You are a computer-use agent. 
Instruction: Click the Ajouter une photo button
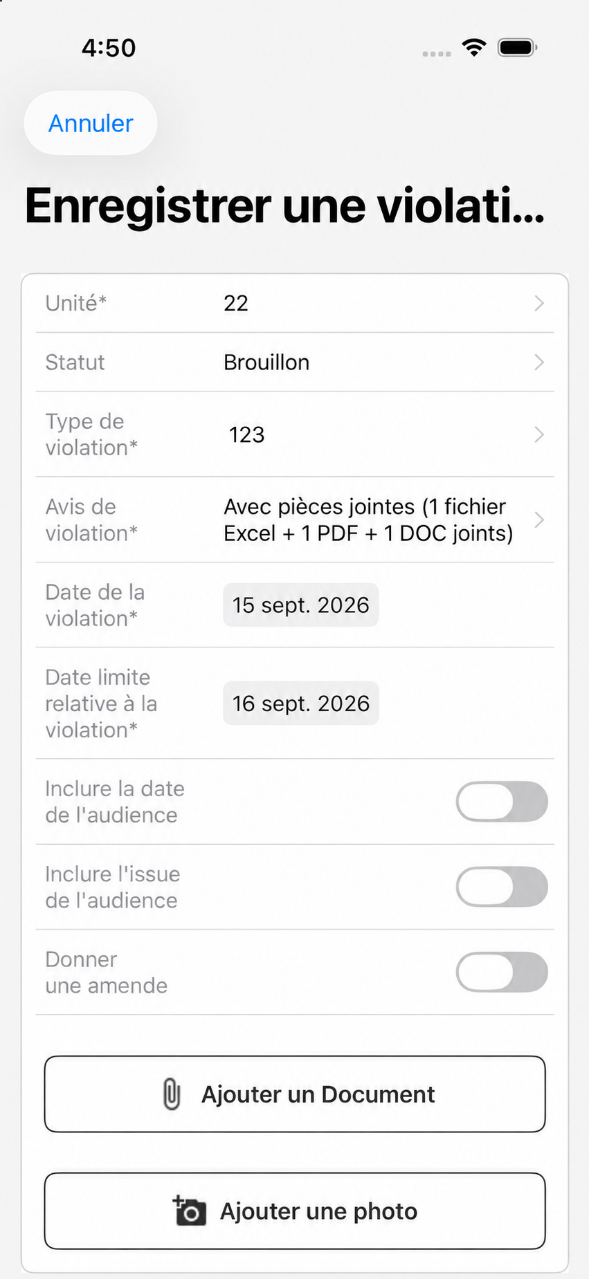pos(295,1211)
